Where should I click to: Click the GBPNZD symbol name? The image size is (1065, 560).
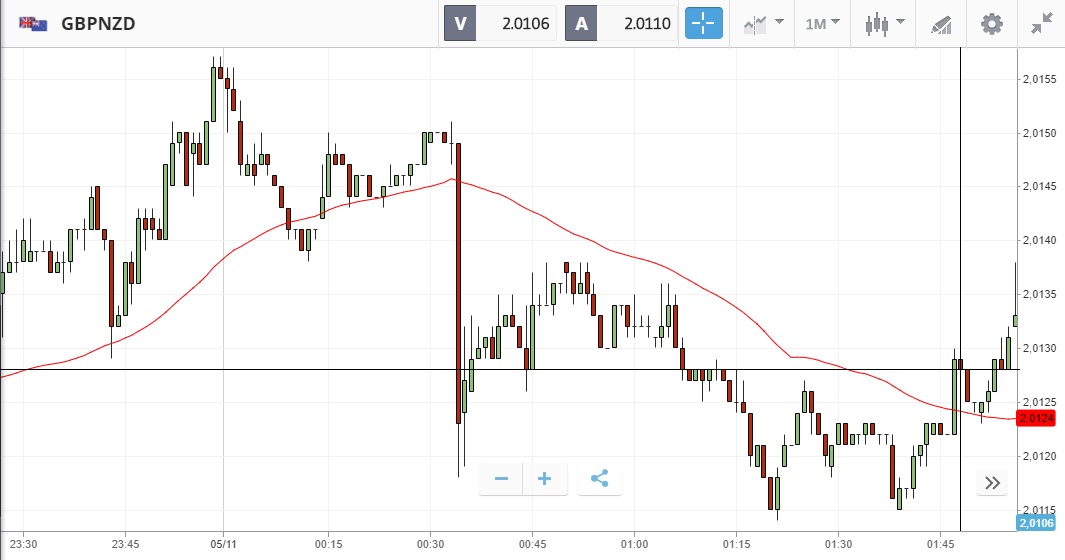[x=98, y=23]
